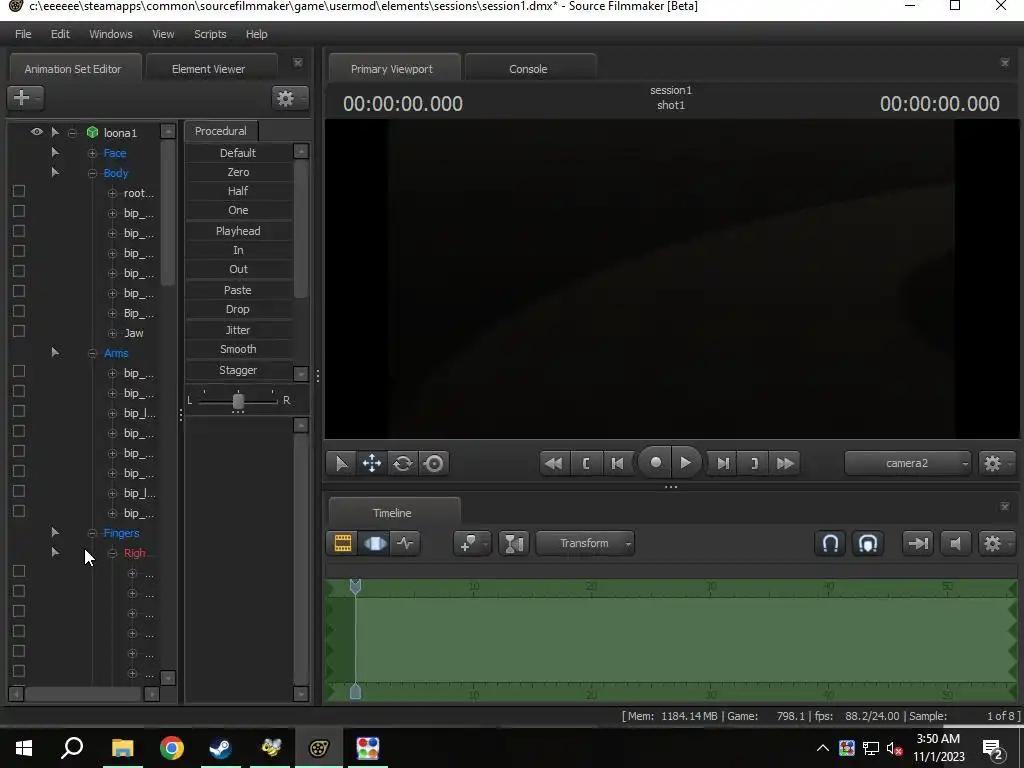
Task: Click the timeline playhead marker at top
Action: click(x=355, y=586)
